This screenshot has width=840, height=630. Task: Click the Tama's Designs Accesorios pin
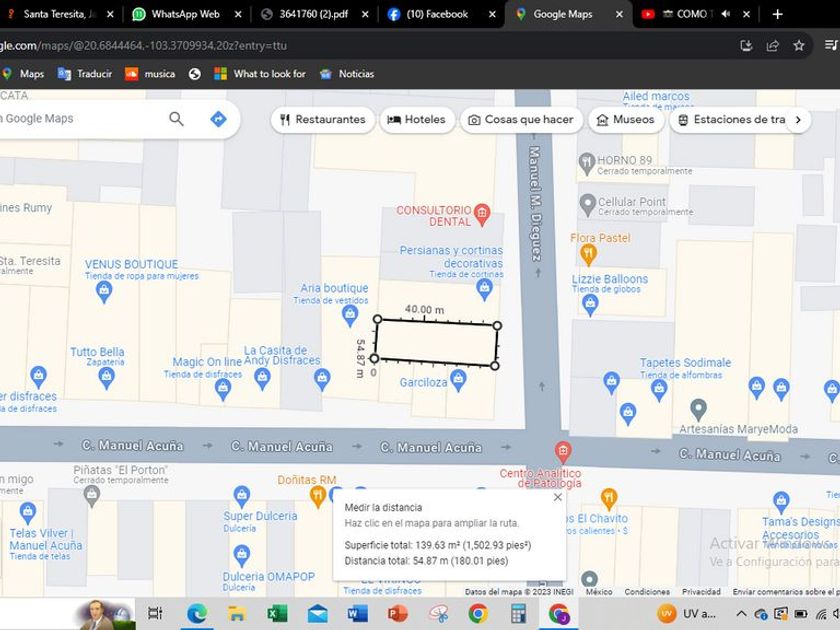(x=781, y=502)
